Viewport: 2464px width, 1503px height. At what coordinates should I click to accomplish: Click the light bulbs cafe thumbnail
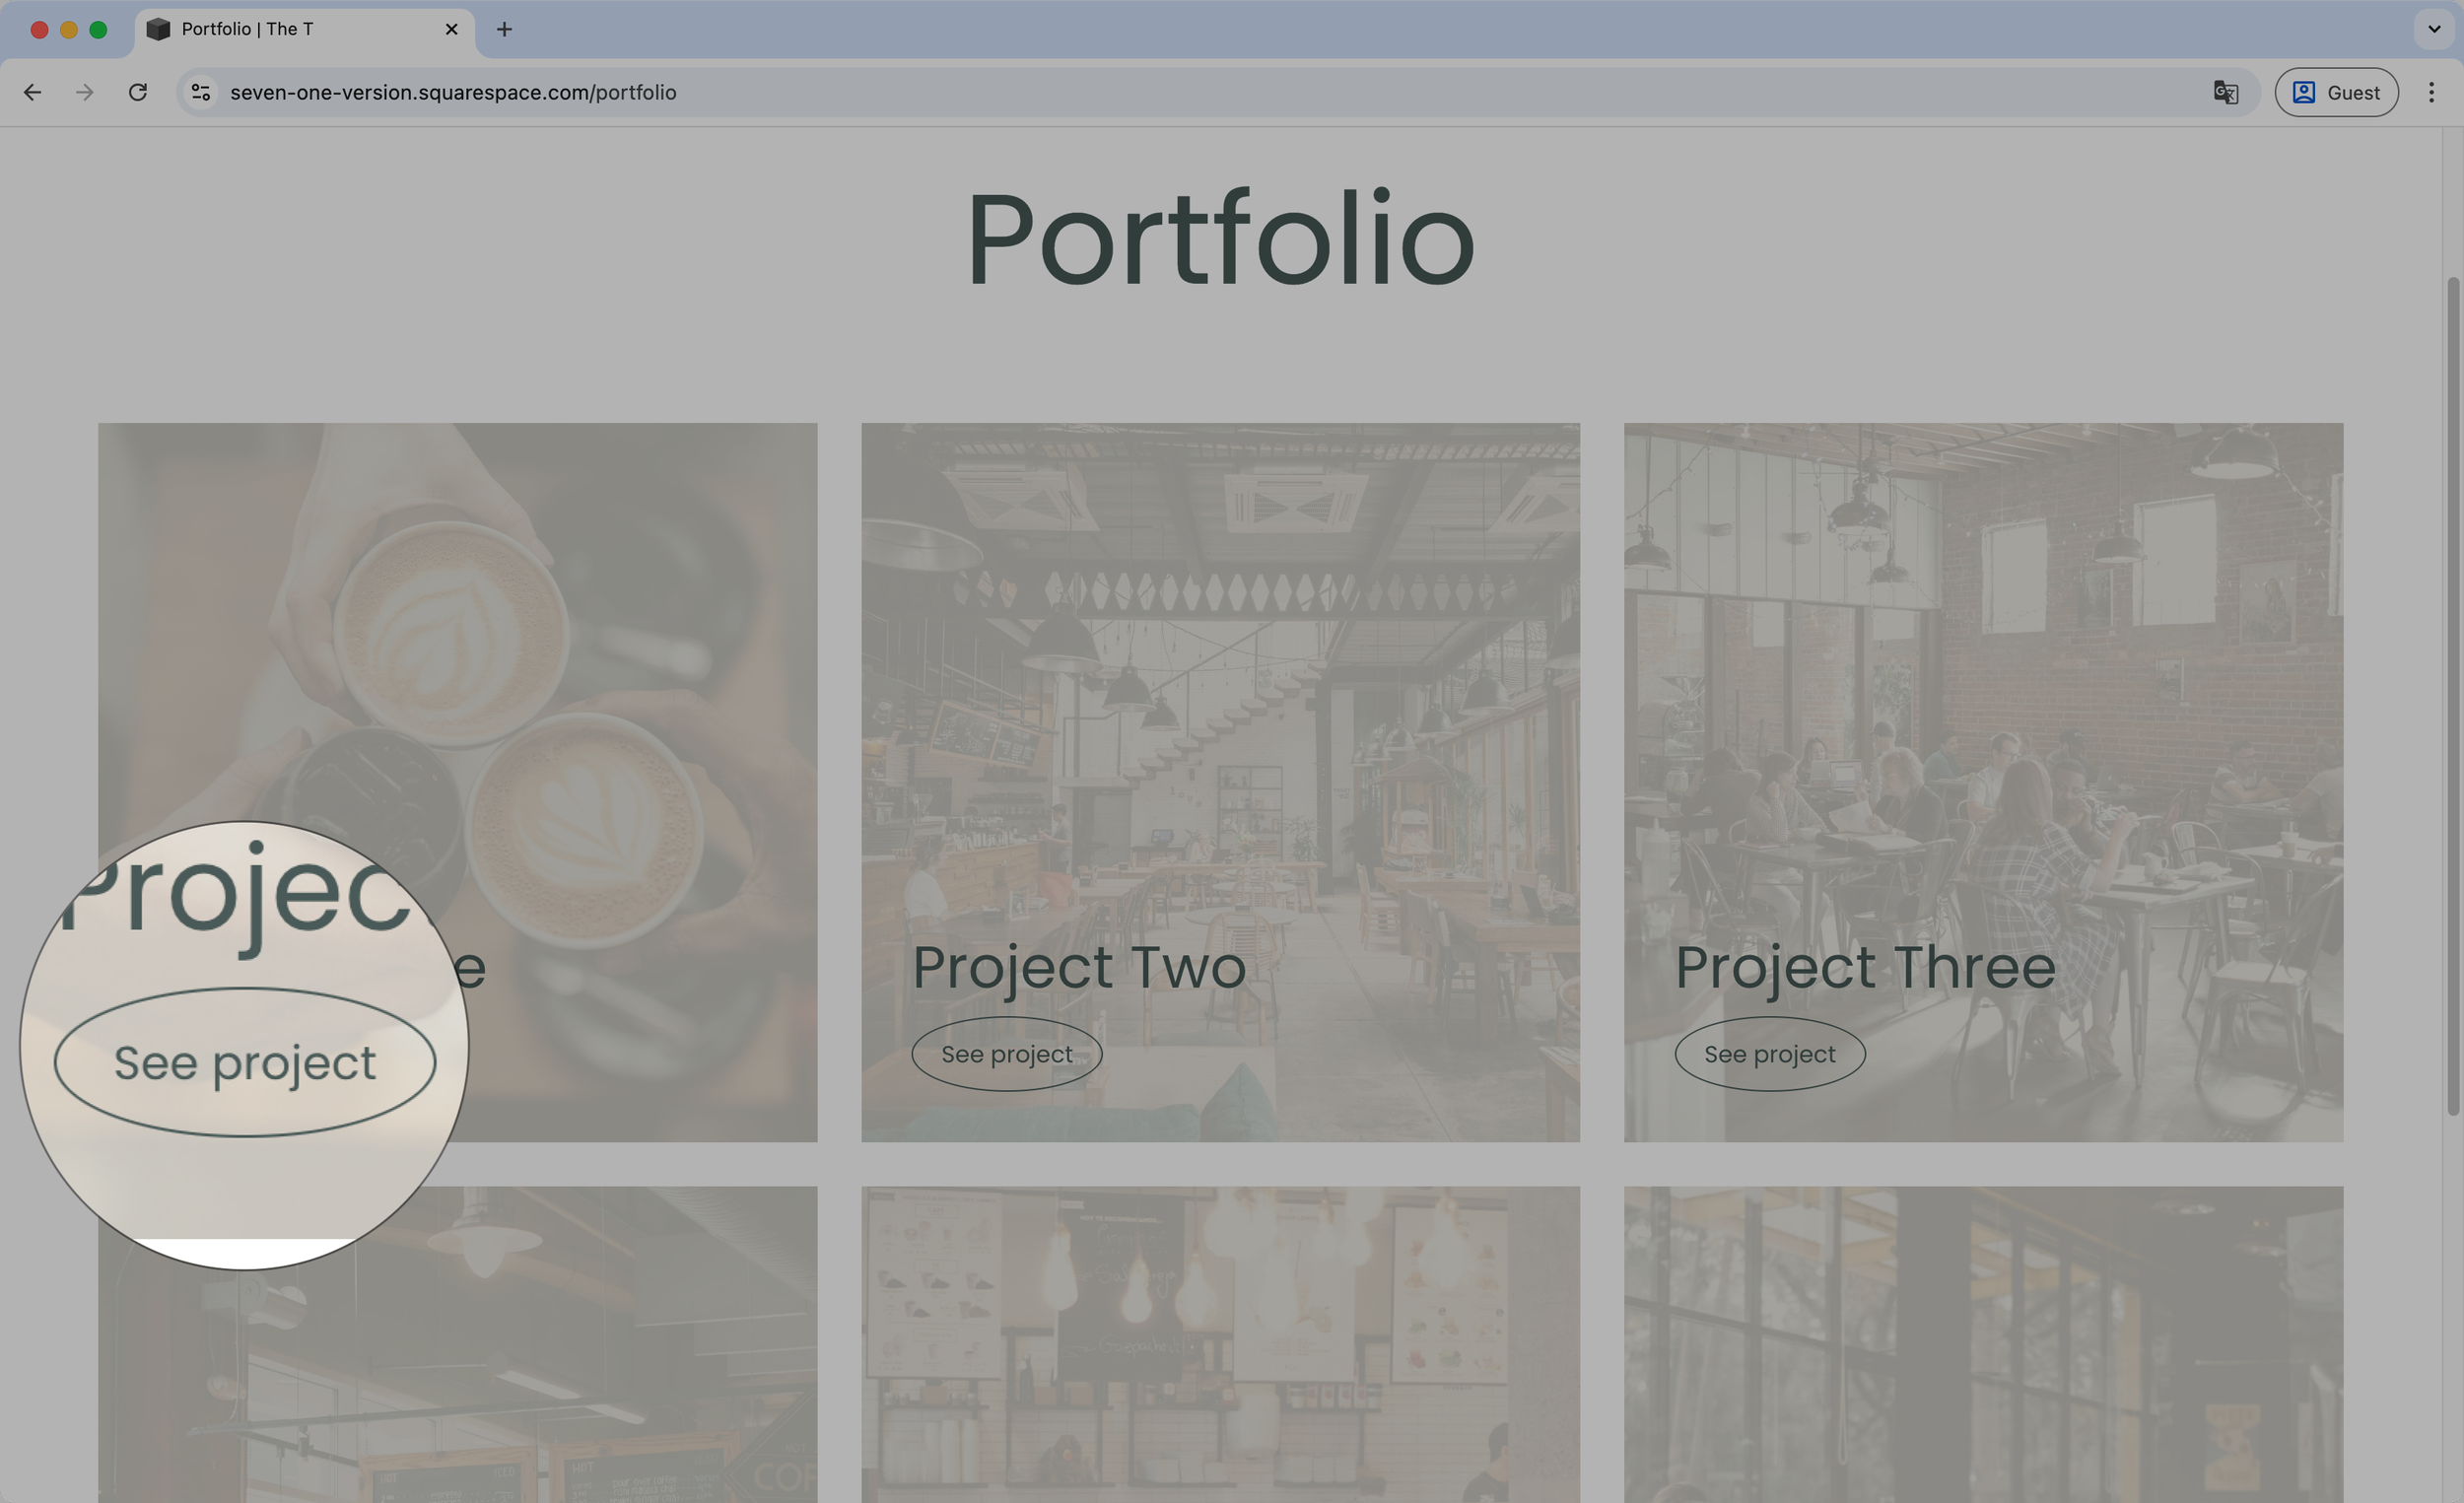1220,1340
